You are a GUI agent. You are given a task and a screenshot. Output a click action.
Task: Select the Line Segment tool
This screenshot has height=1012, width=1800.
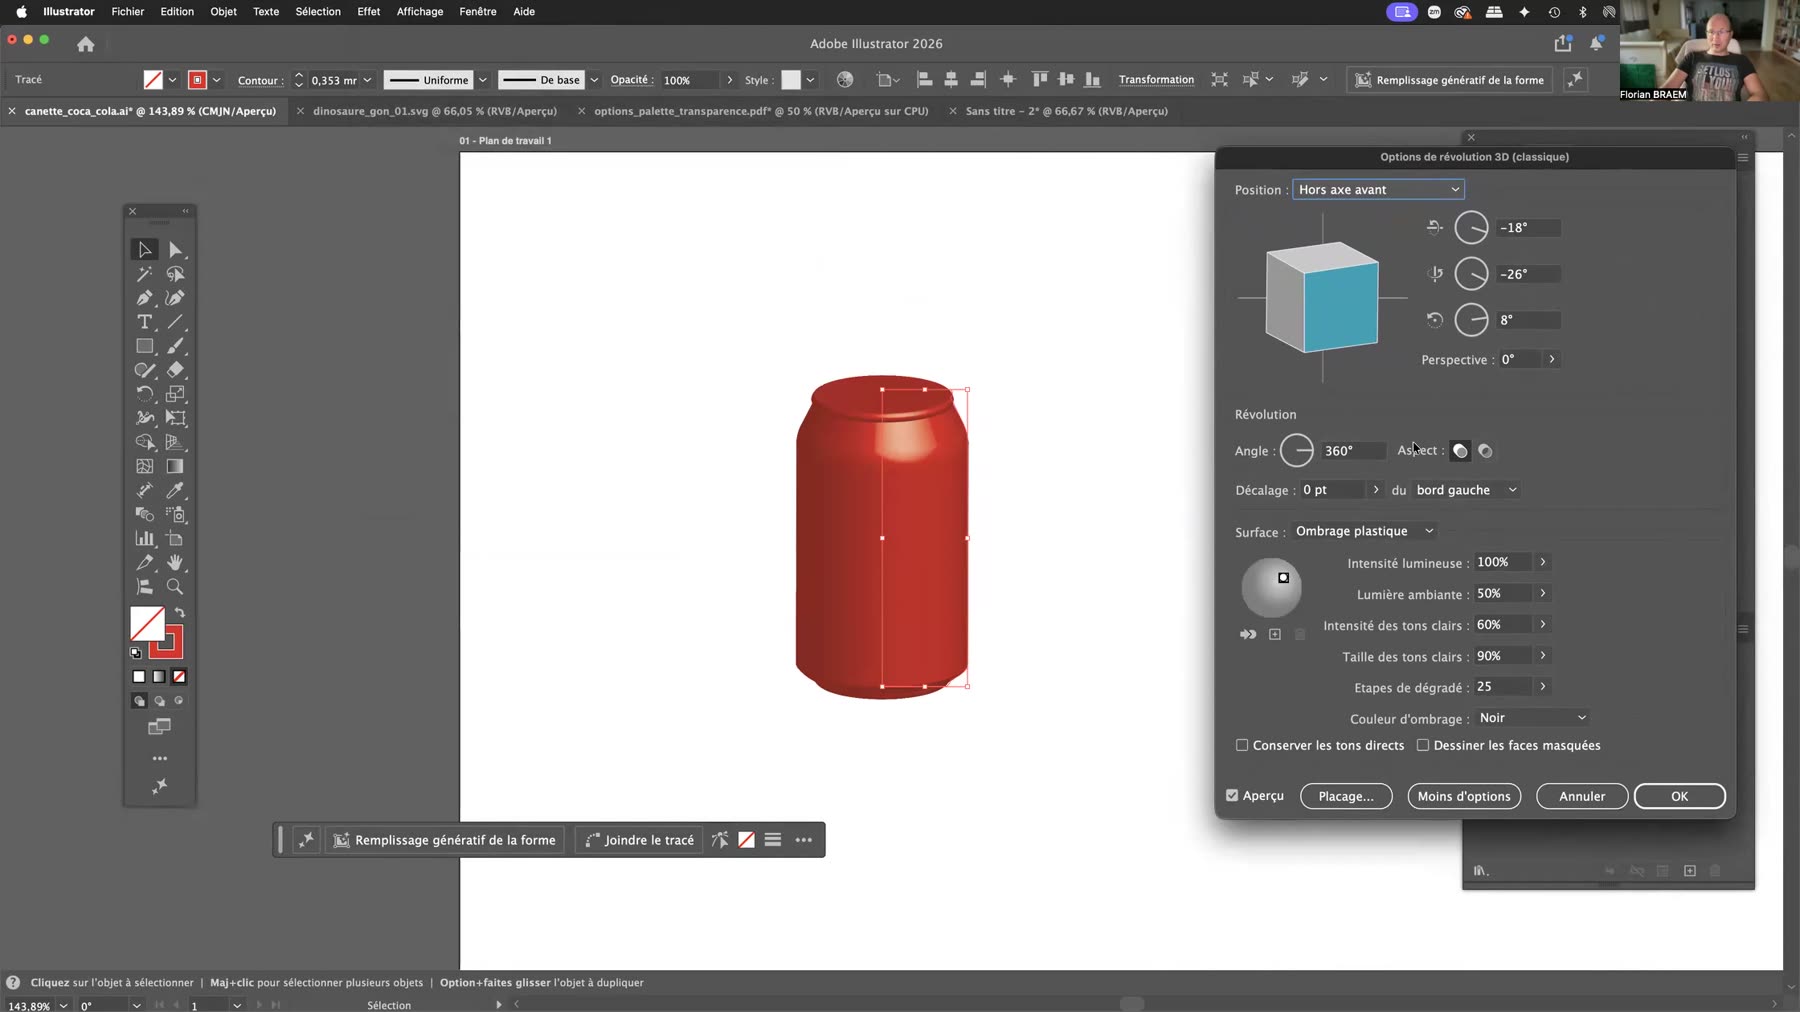click(176, 322)
